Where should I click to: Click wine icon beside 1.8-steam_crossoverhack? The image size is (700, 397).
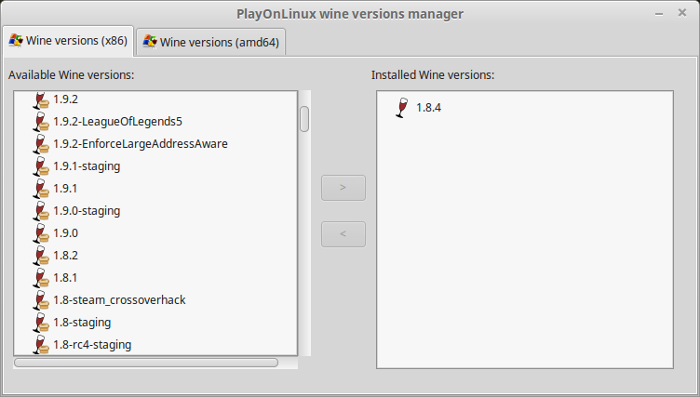[x=41, y=300]
